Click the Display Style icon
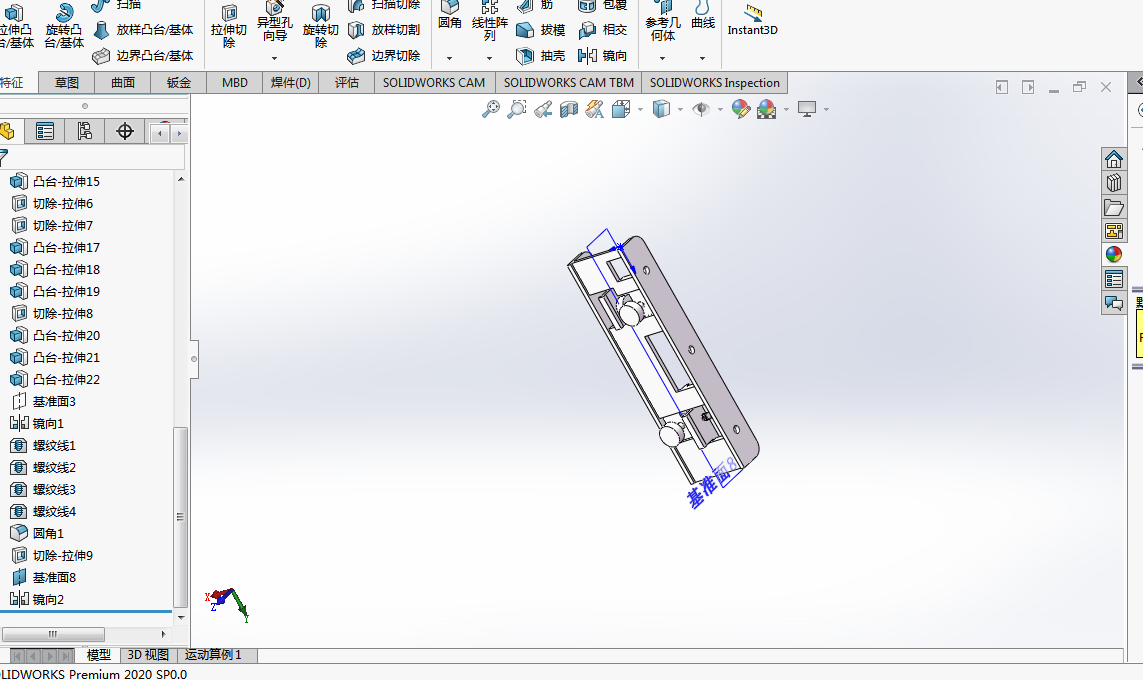Image resolution: width=1143 pixels, height=680 pixels. 661,109
